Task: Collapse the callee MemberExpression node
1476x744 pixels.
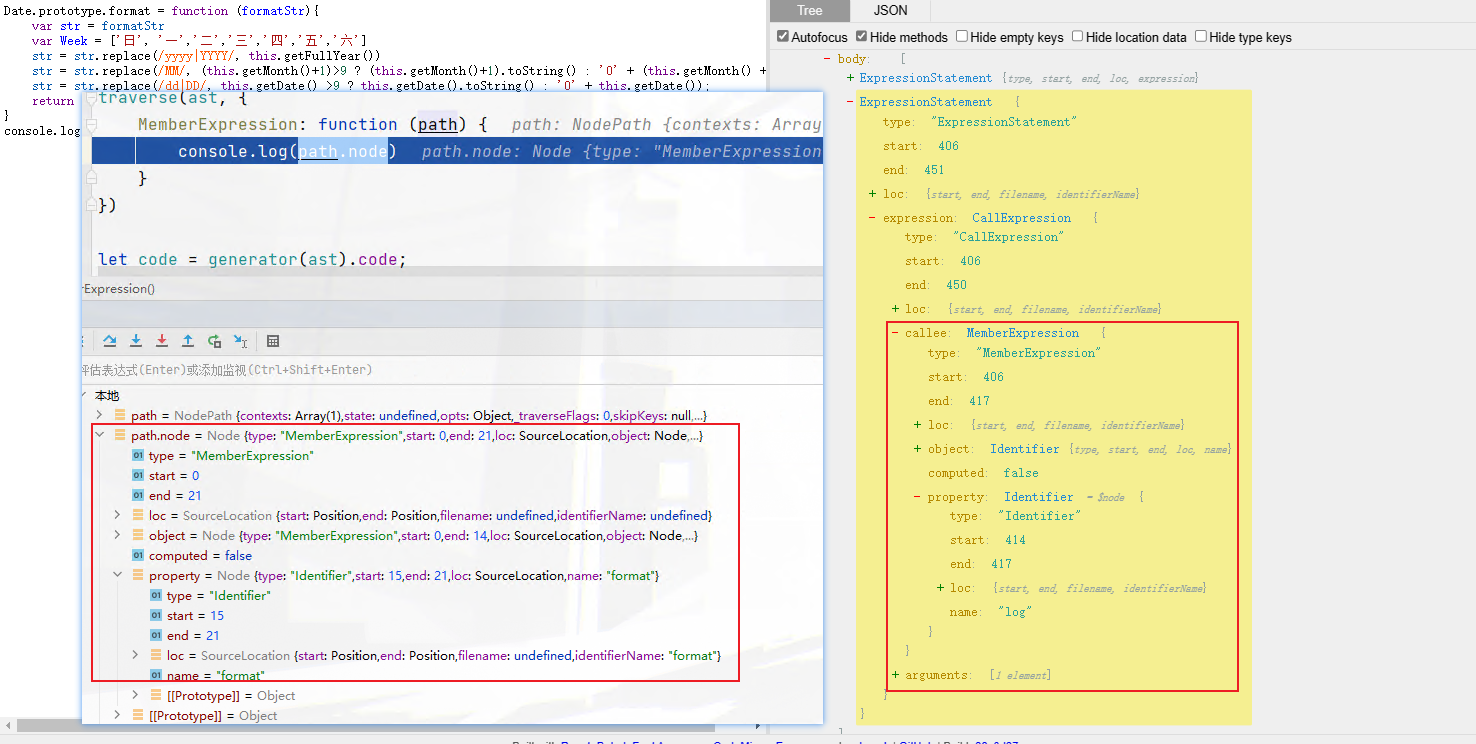Action: pyautogui.click(x=895, y=333)
